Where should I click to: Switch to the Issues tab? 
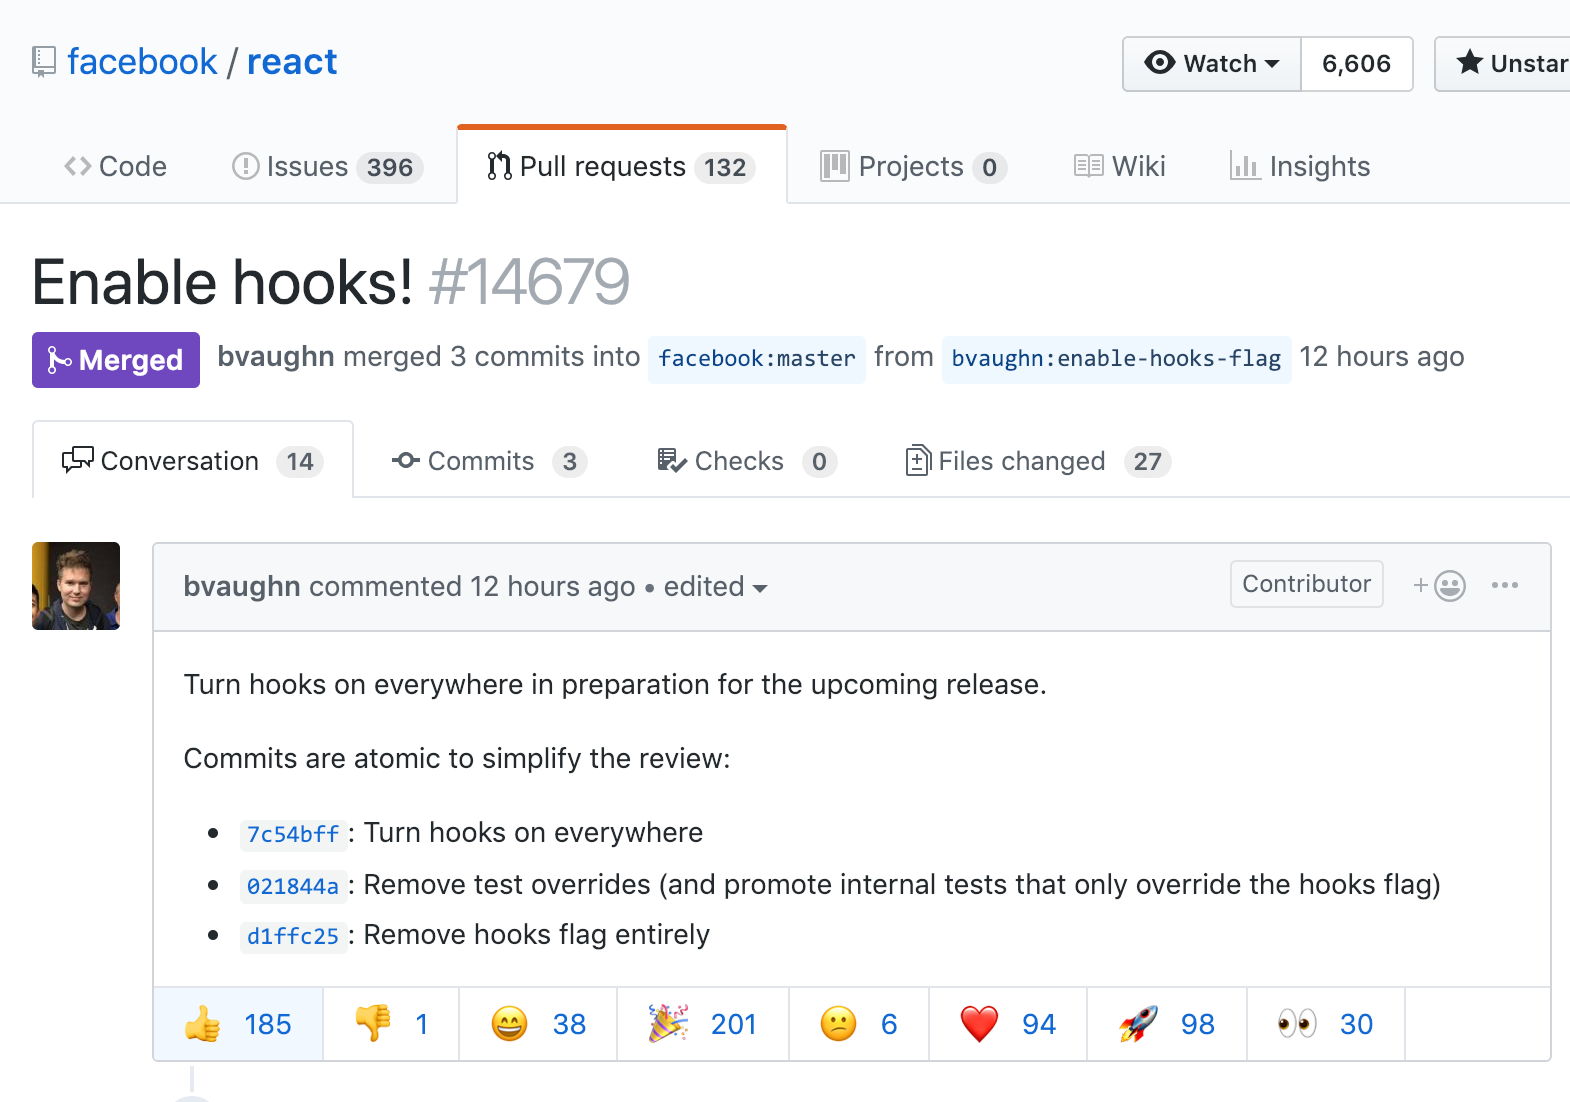point(328,166)
